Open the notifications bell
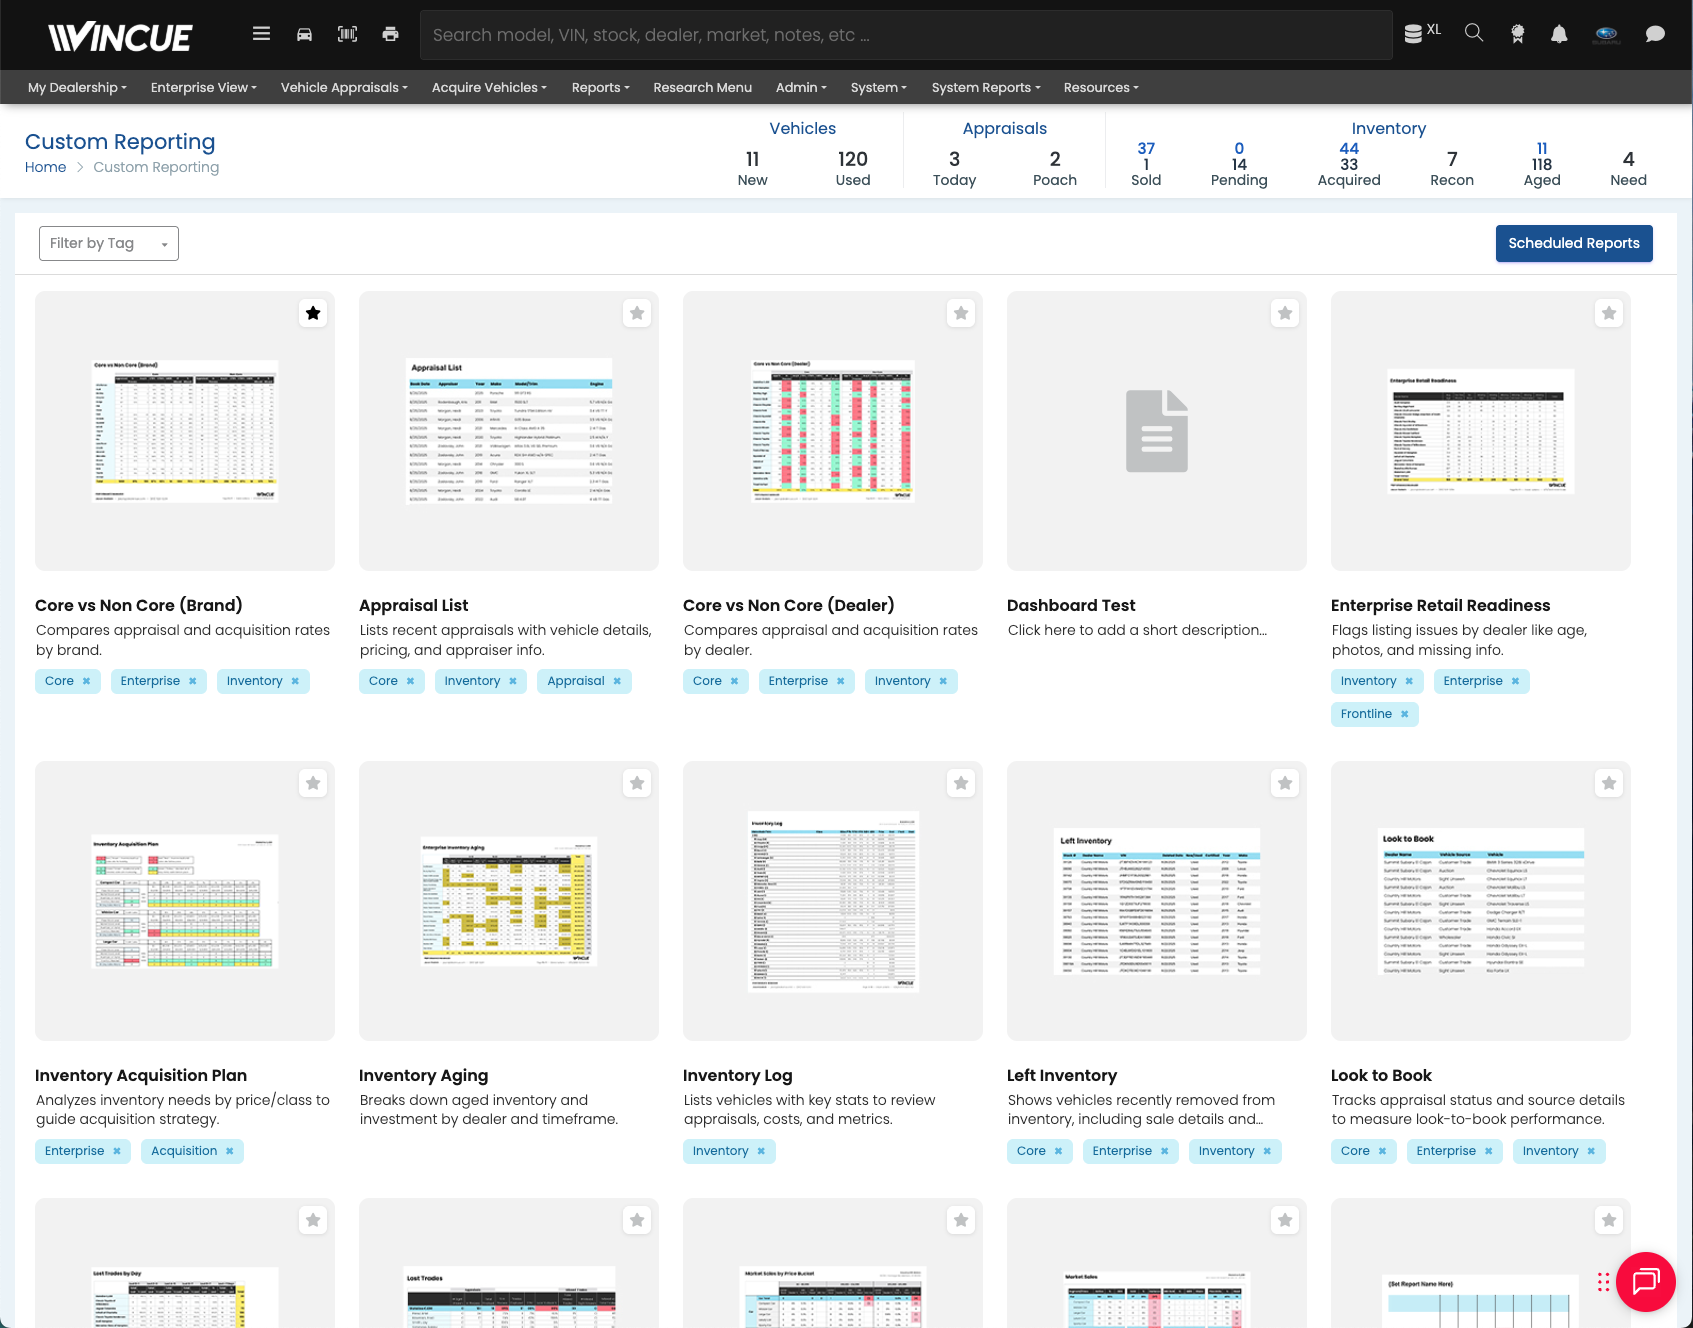 [x=1558, y=33]
